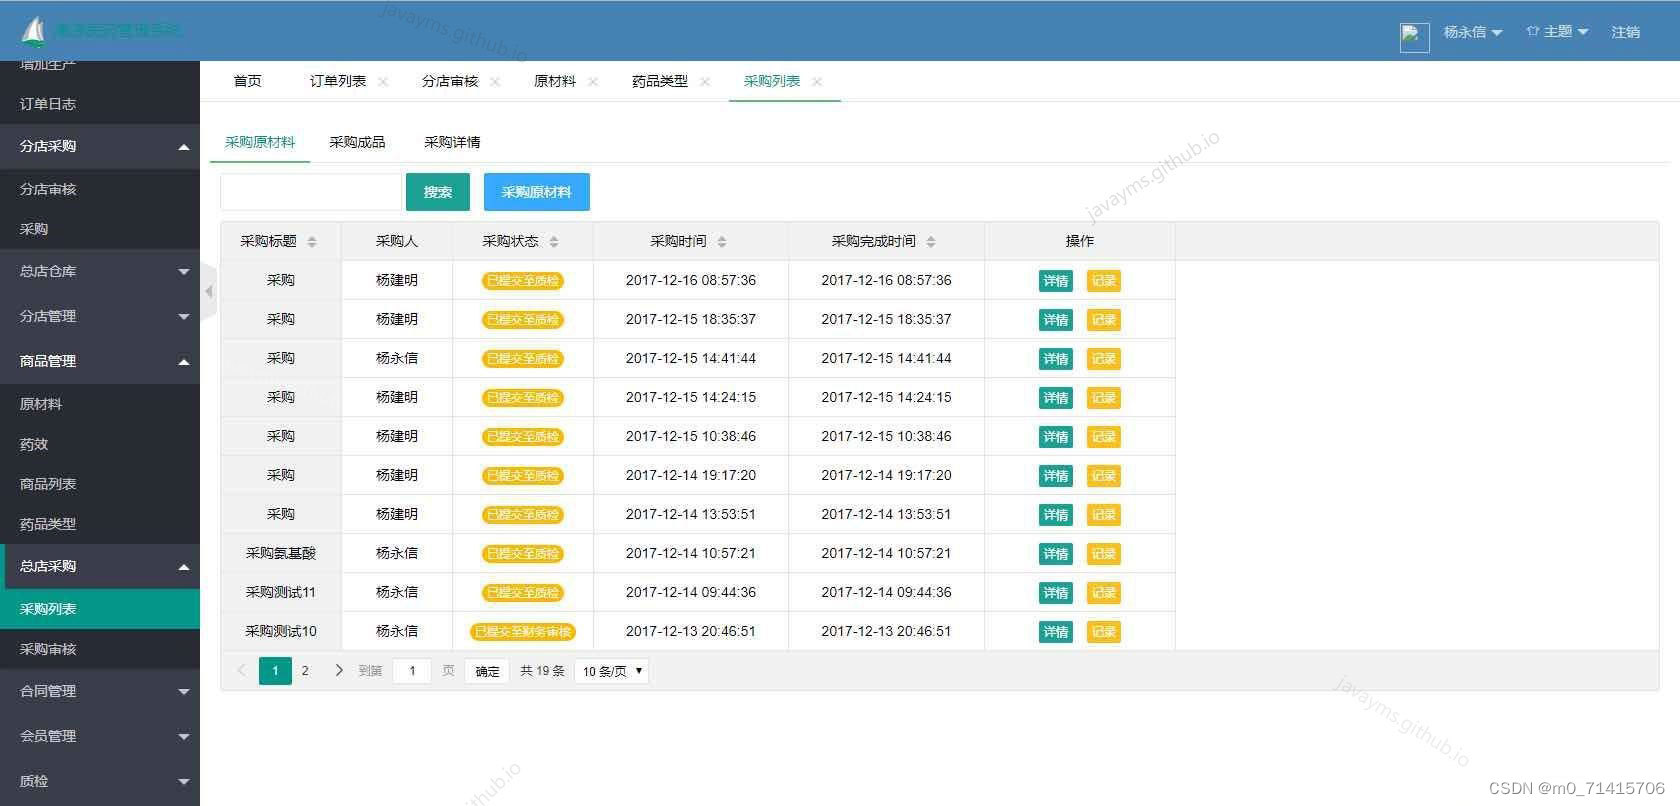Viewport: 1680px width, 806px height.
Task: Collapse 商品管理 sidebar section
Action: point(100,361)
